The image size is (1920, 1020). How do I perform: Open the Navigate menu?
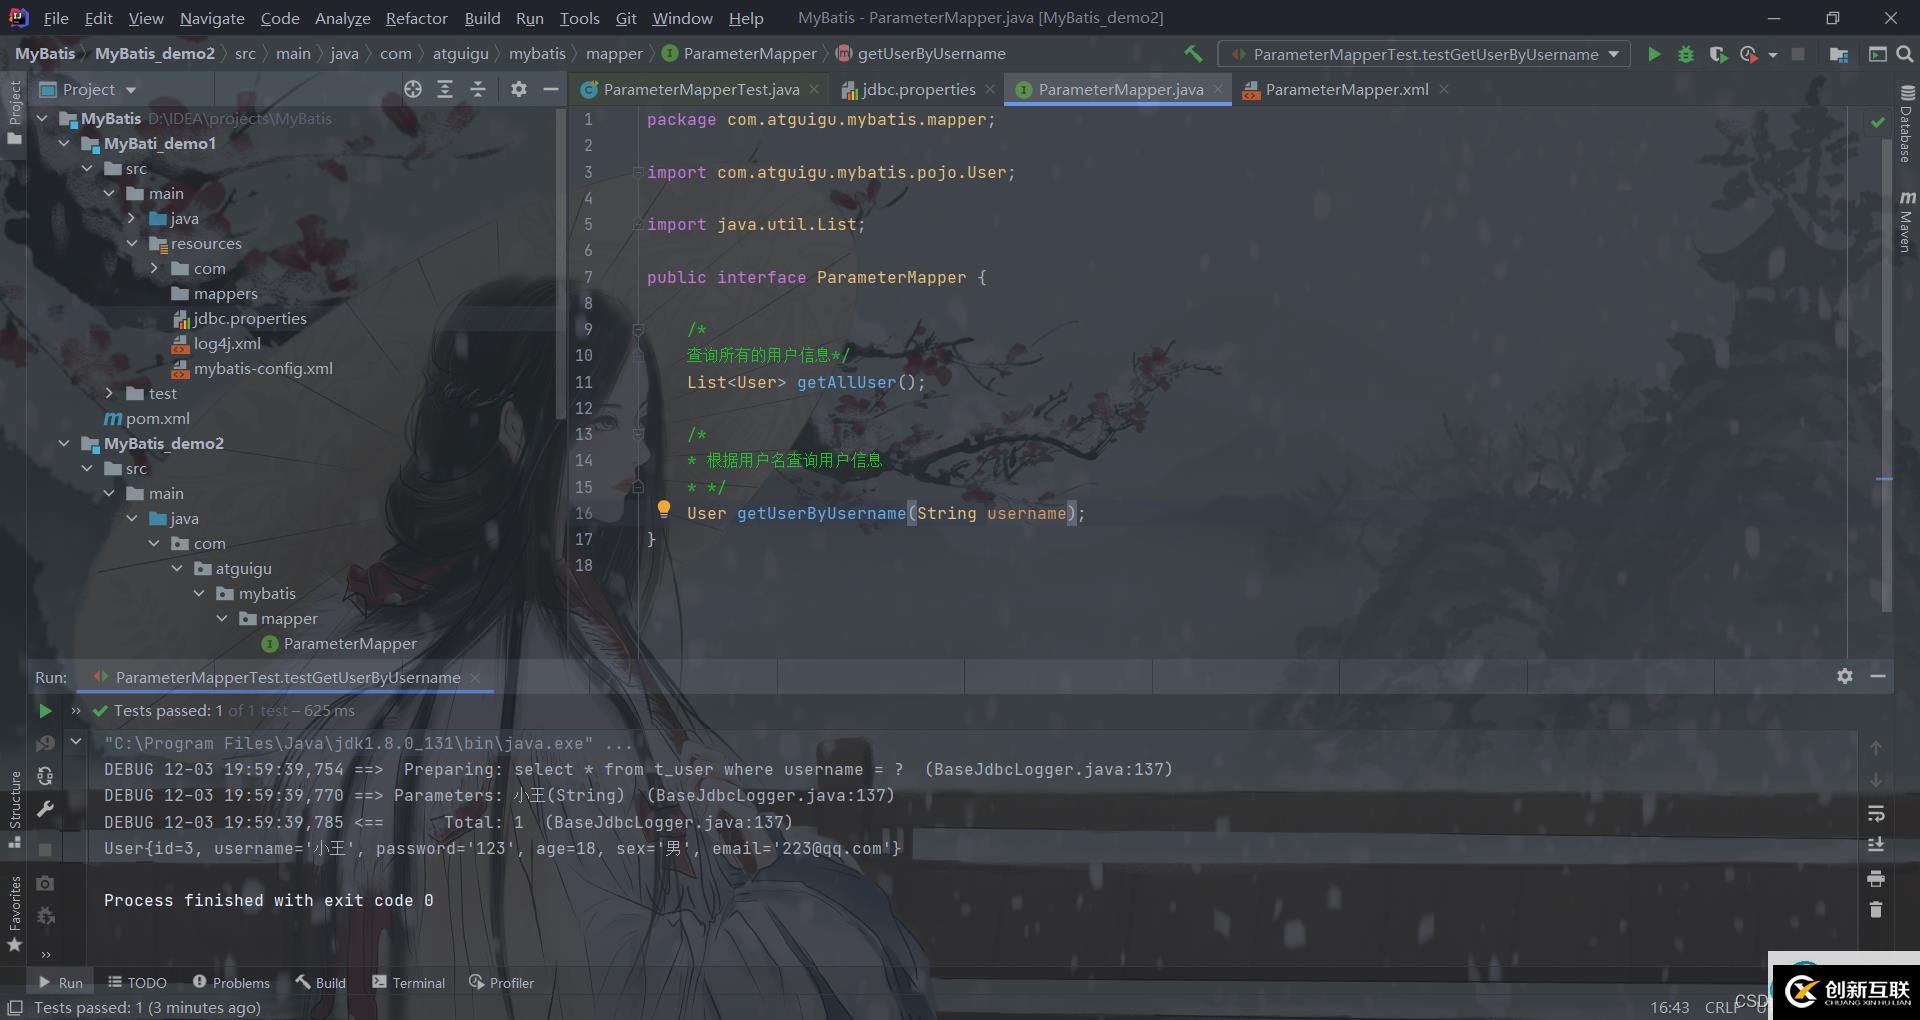tap(212, 18)
